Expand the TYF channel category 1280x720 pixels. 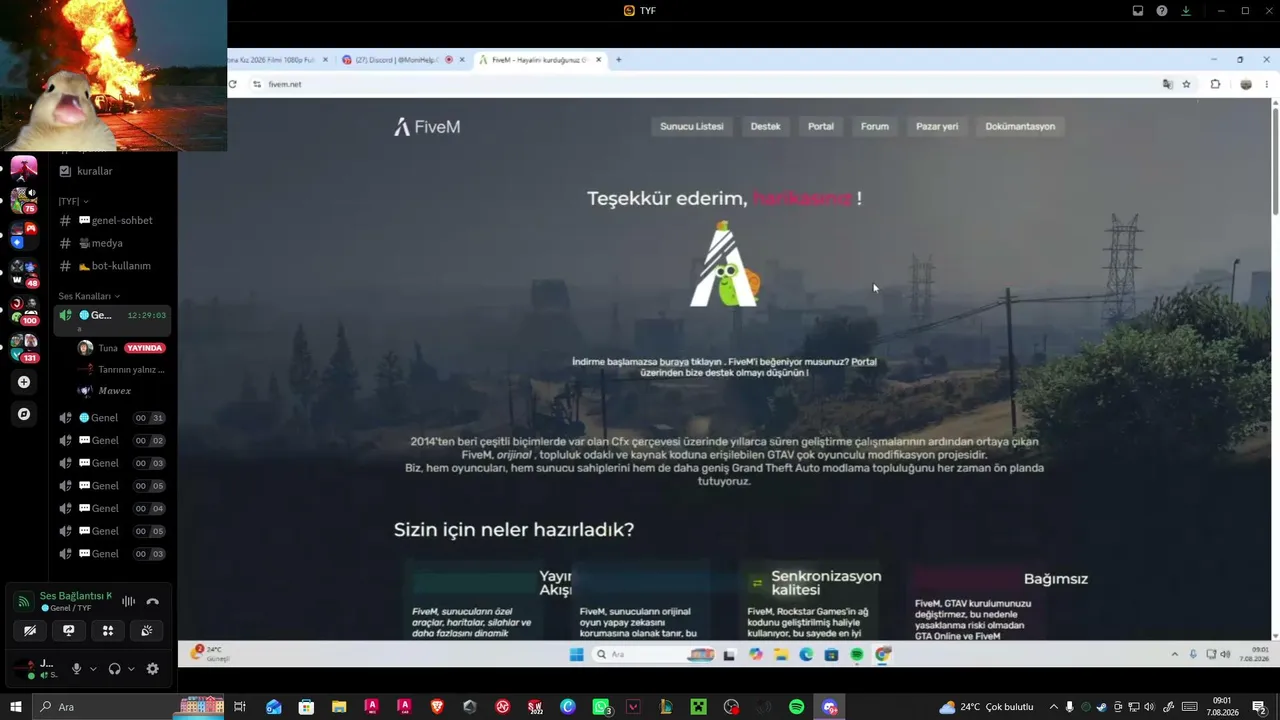(73, 201)
